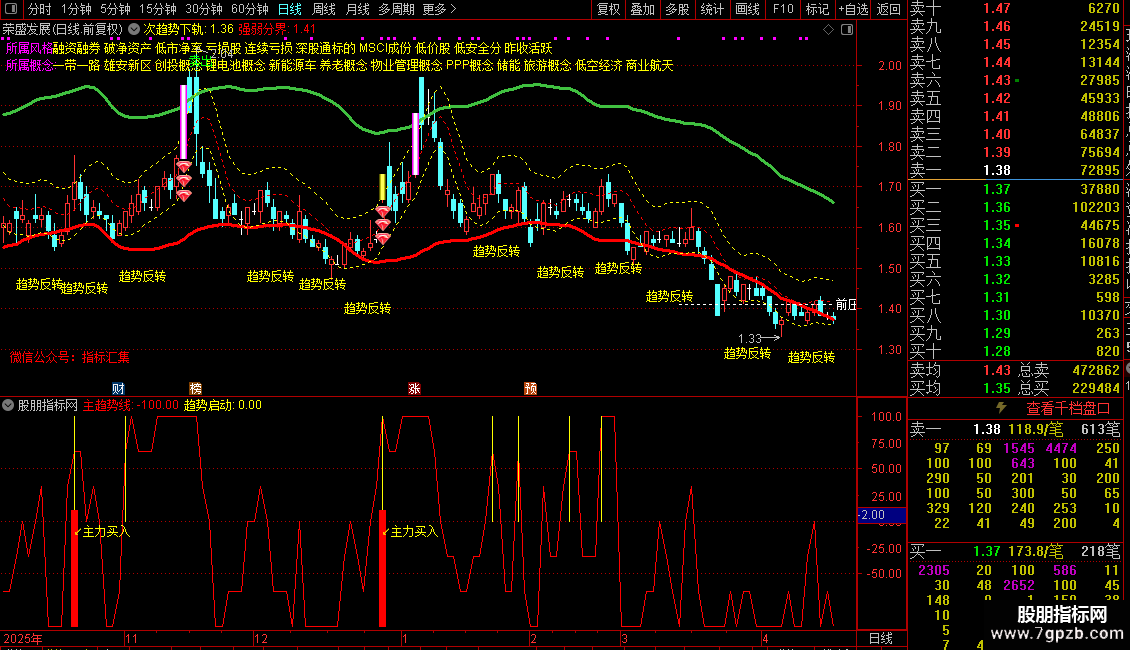This screenshot has width=1130, height=650.
Task: Click the 1.33 low price annotation
Action: (749, 338)
